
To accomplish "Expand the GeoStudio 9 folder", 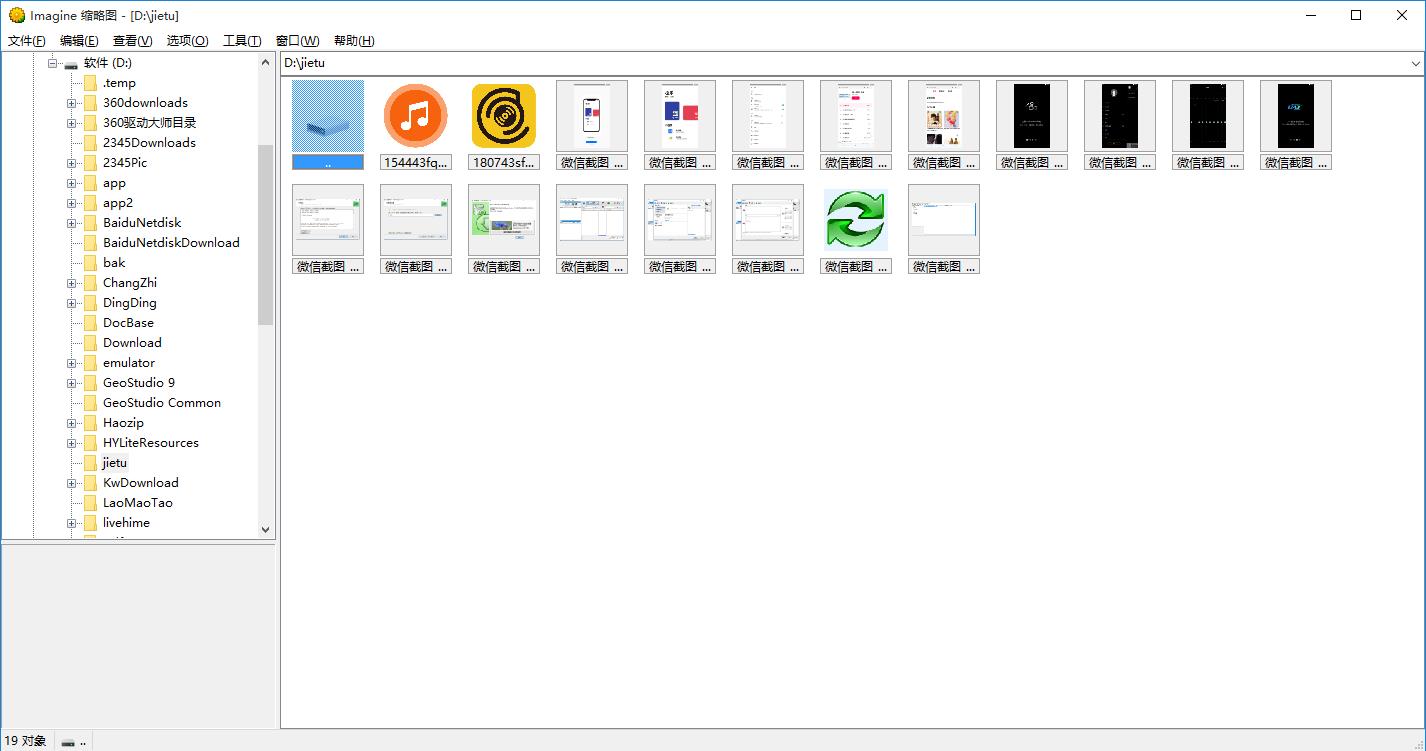I will pos(72,383).
